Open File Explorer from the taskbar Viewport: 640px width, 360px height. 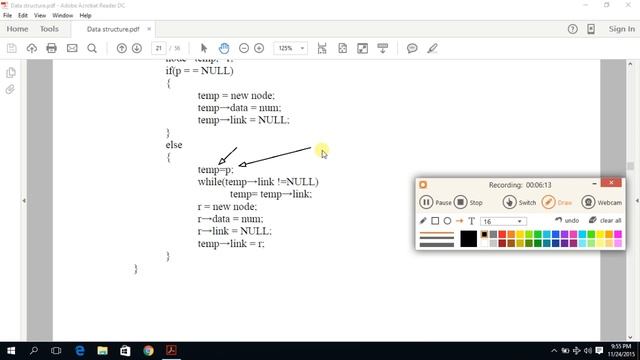click(x=102, y=351)
